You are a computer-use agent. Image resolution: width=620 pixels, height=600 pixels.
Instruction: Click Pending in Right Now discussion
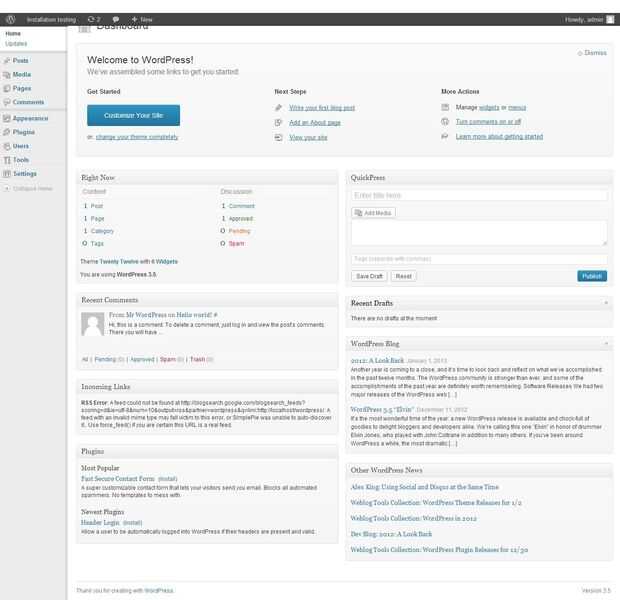(239, 231)
